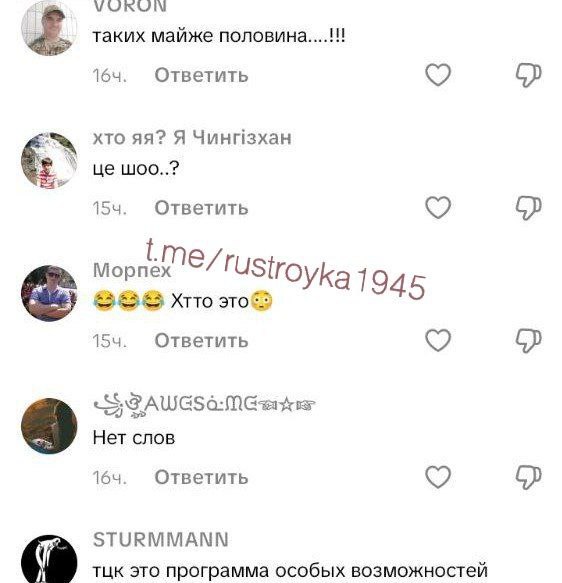Open STURMMANN's black avatar
The image size is (562, 583).
(49, 560)
